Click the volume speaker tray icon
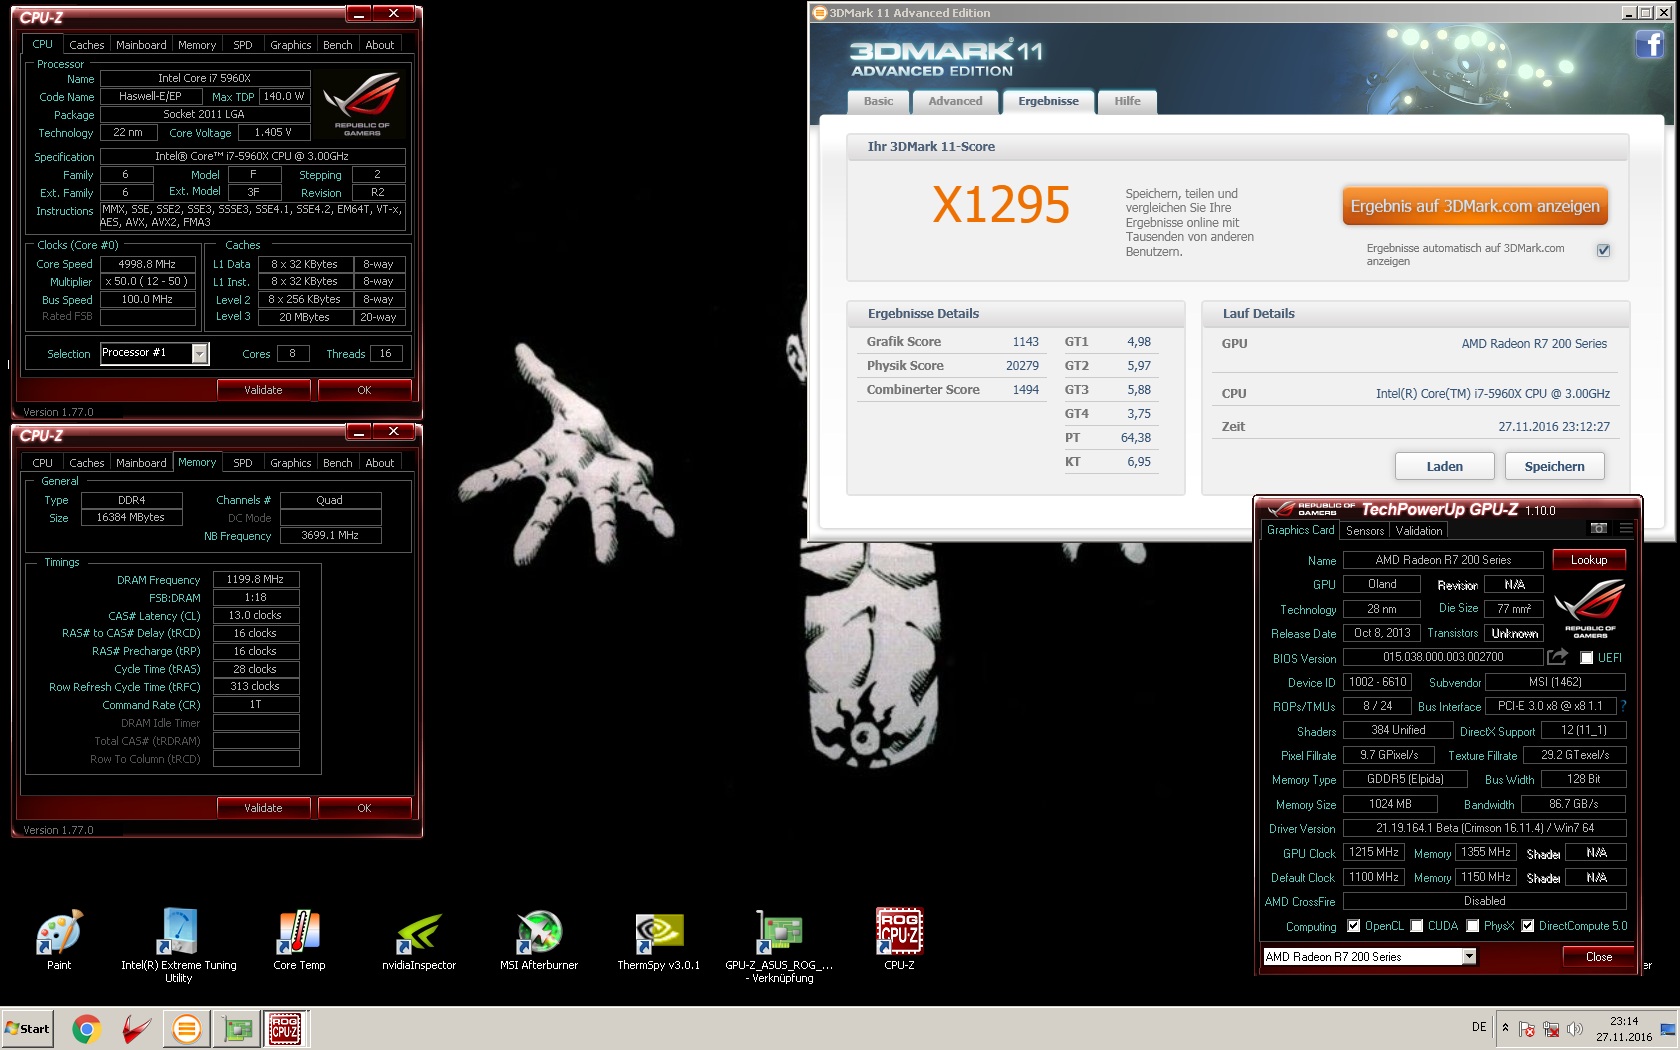The image size is (1680, 1050). 1575,1029
